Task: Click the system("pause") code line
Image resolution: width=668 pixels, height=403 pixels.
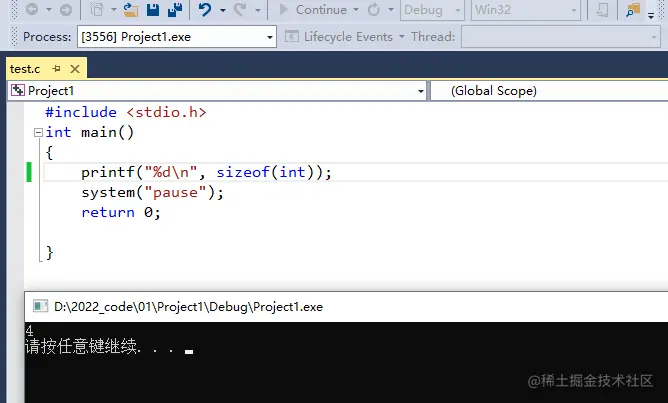Action: click(x=153, y=192)
